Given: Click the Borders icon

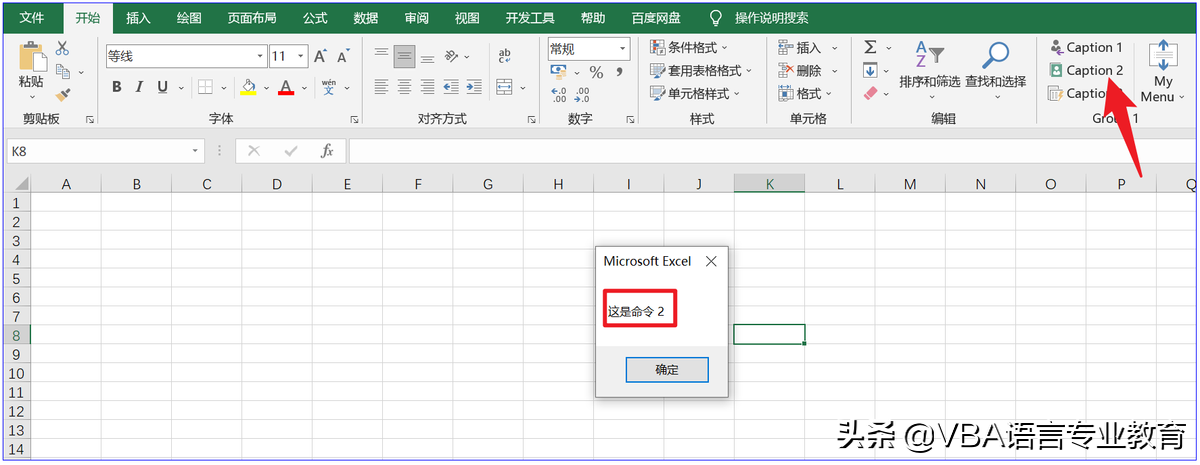Looking at the screenshot, I should [x=204, y=87].
